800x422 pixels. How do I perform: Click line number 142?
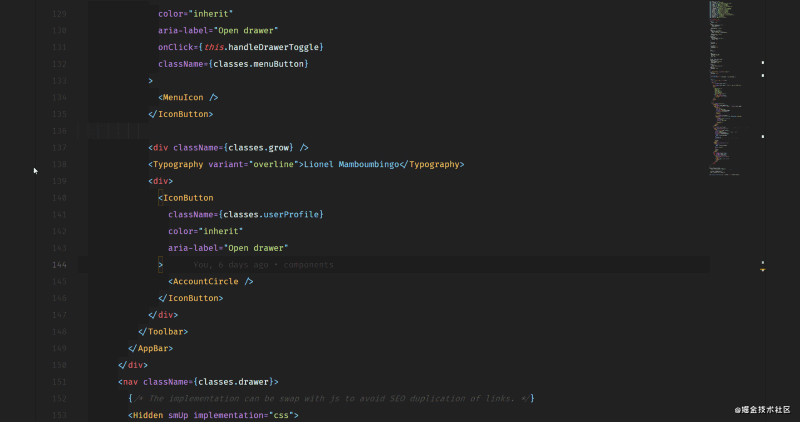click(x=59, y=231)
